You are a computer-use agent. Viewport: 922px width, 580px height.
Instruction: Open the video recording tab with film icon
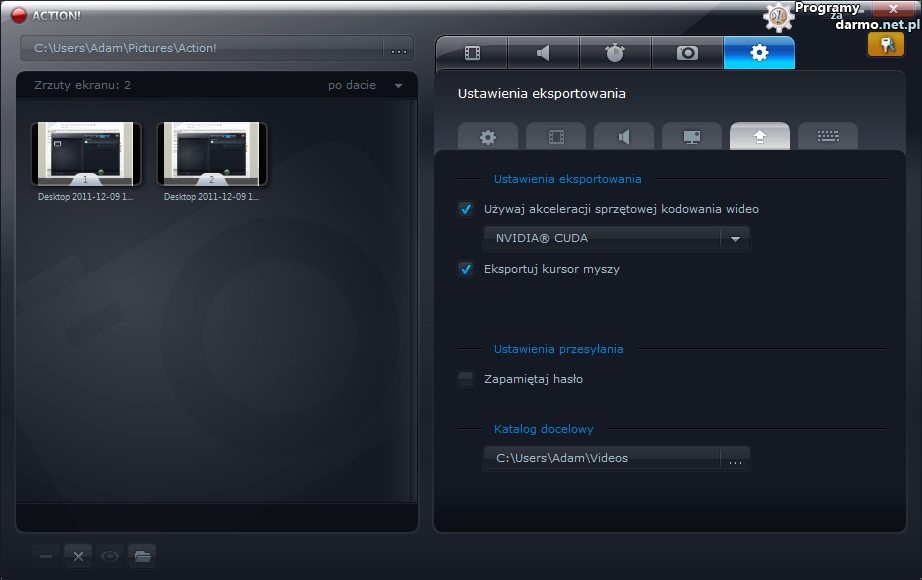pyautogui.click(x=472, y=53)
